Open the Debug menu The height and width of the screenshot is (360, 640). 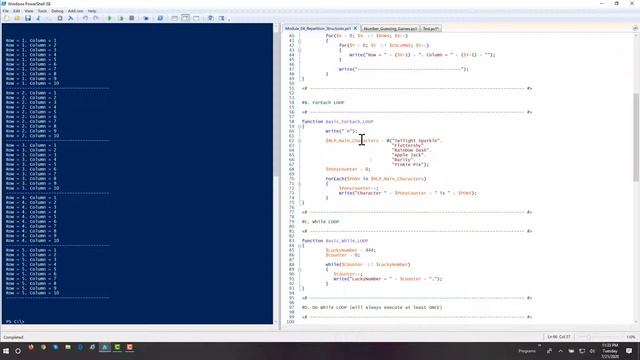pos(57,11)
